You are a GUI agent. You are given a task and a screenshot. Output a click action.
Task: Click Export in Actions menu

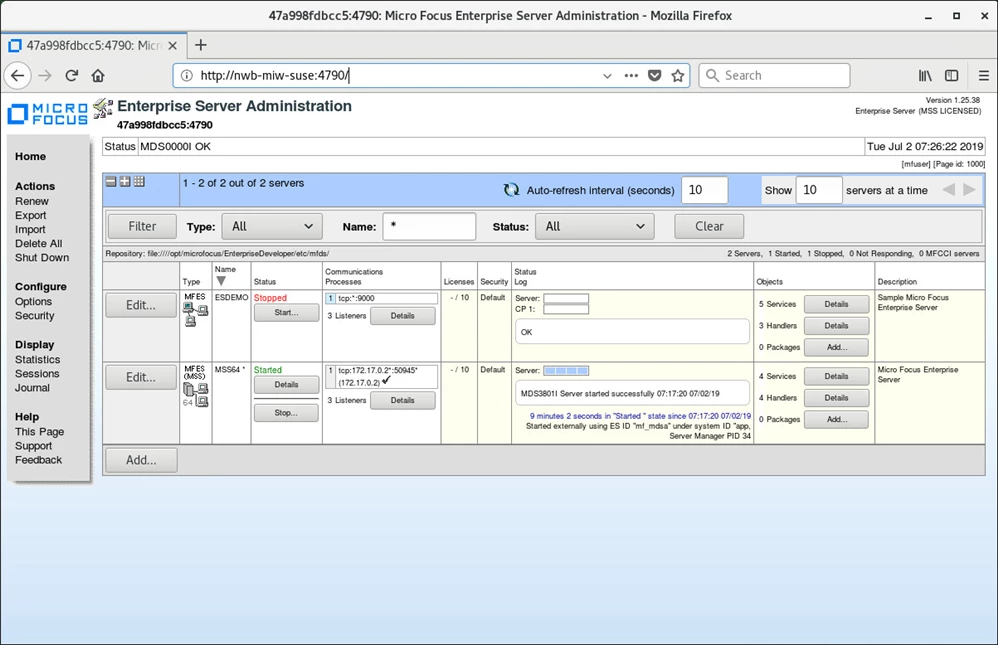31,215
